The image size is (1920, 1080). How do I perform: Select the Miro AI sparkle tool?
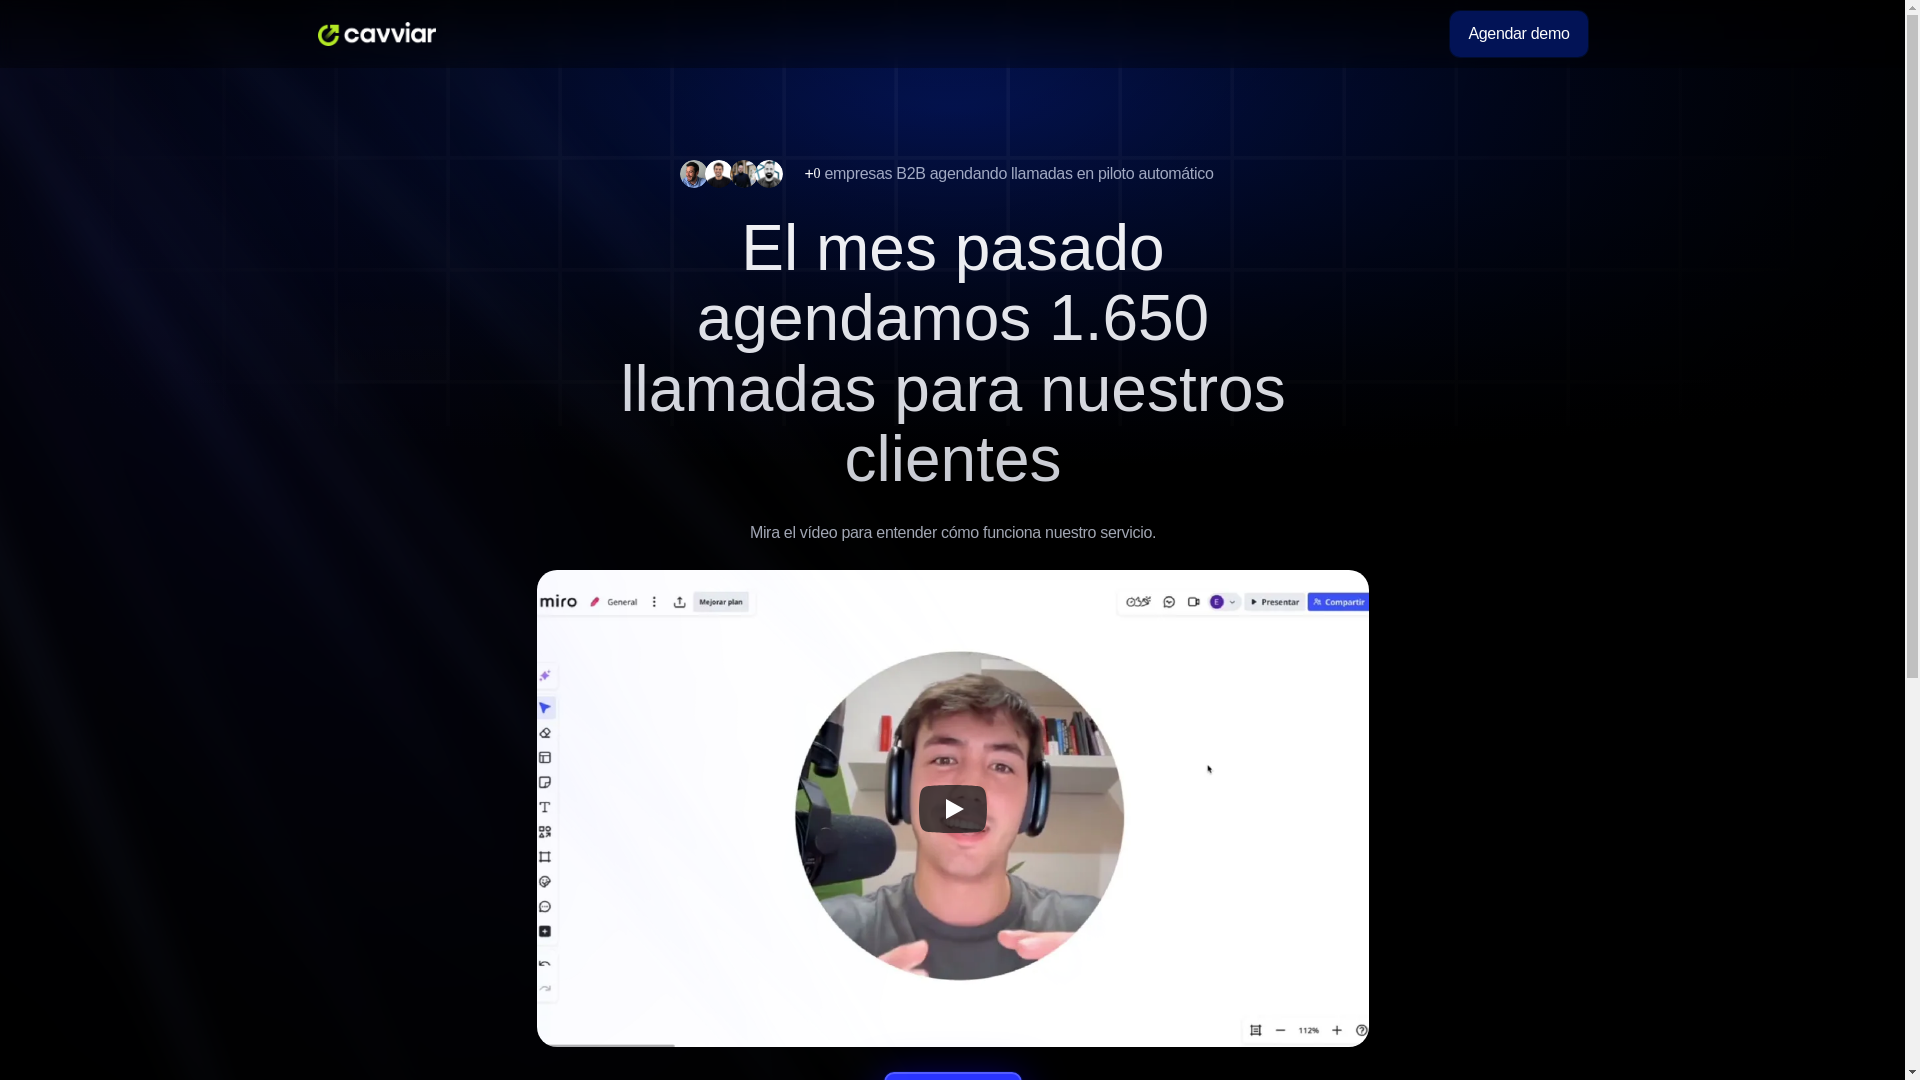click(545, 676)
